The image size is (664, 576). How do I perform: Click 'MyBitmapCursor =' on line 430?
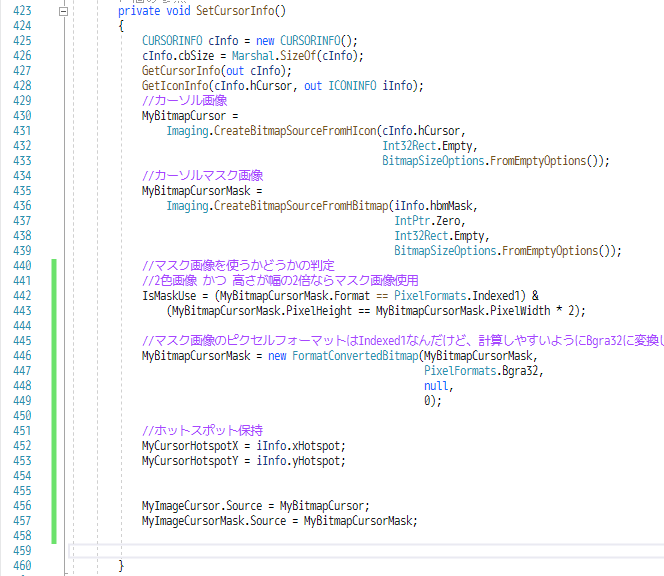coord(190,116)
